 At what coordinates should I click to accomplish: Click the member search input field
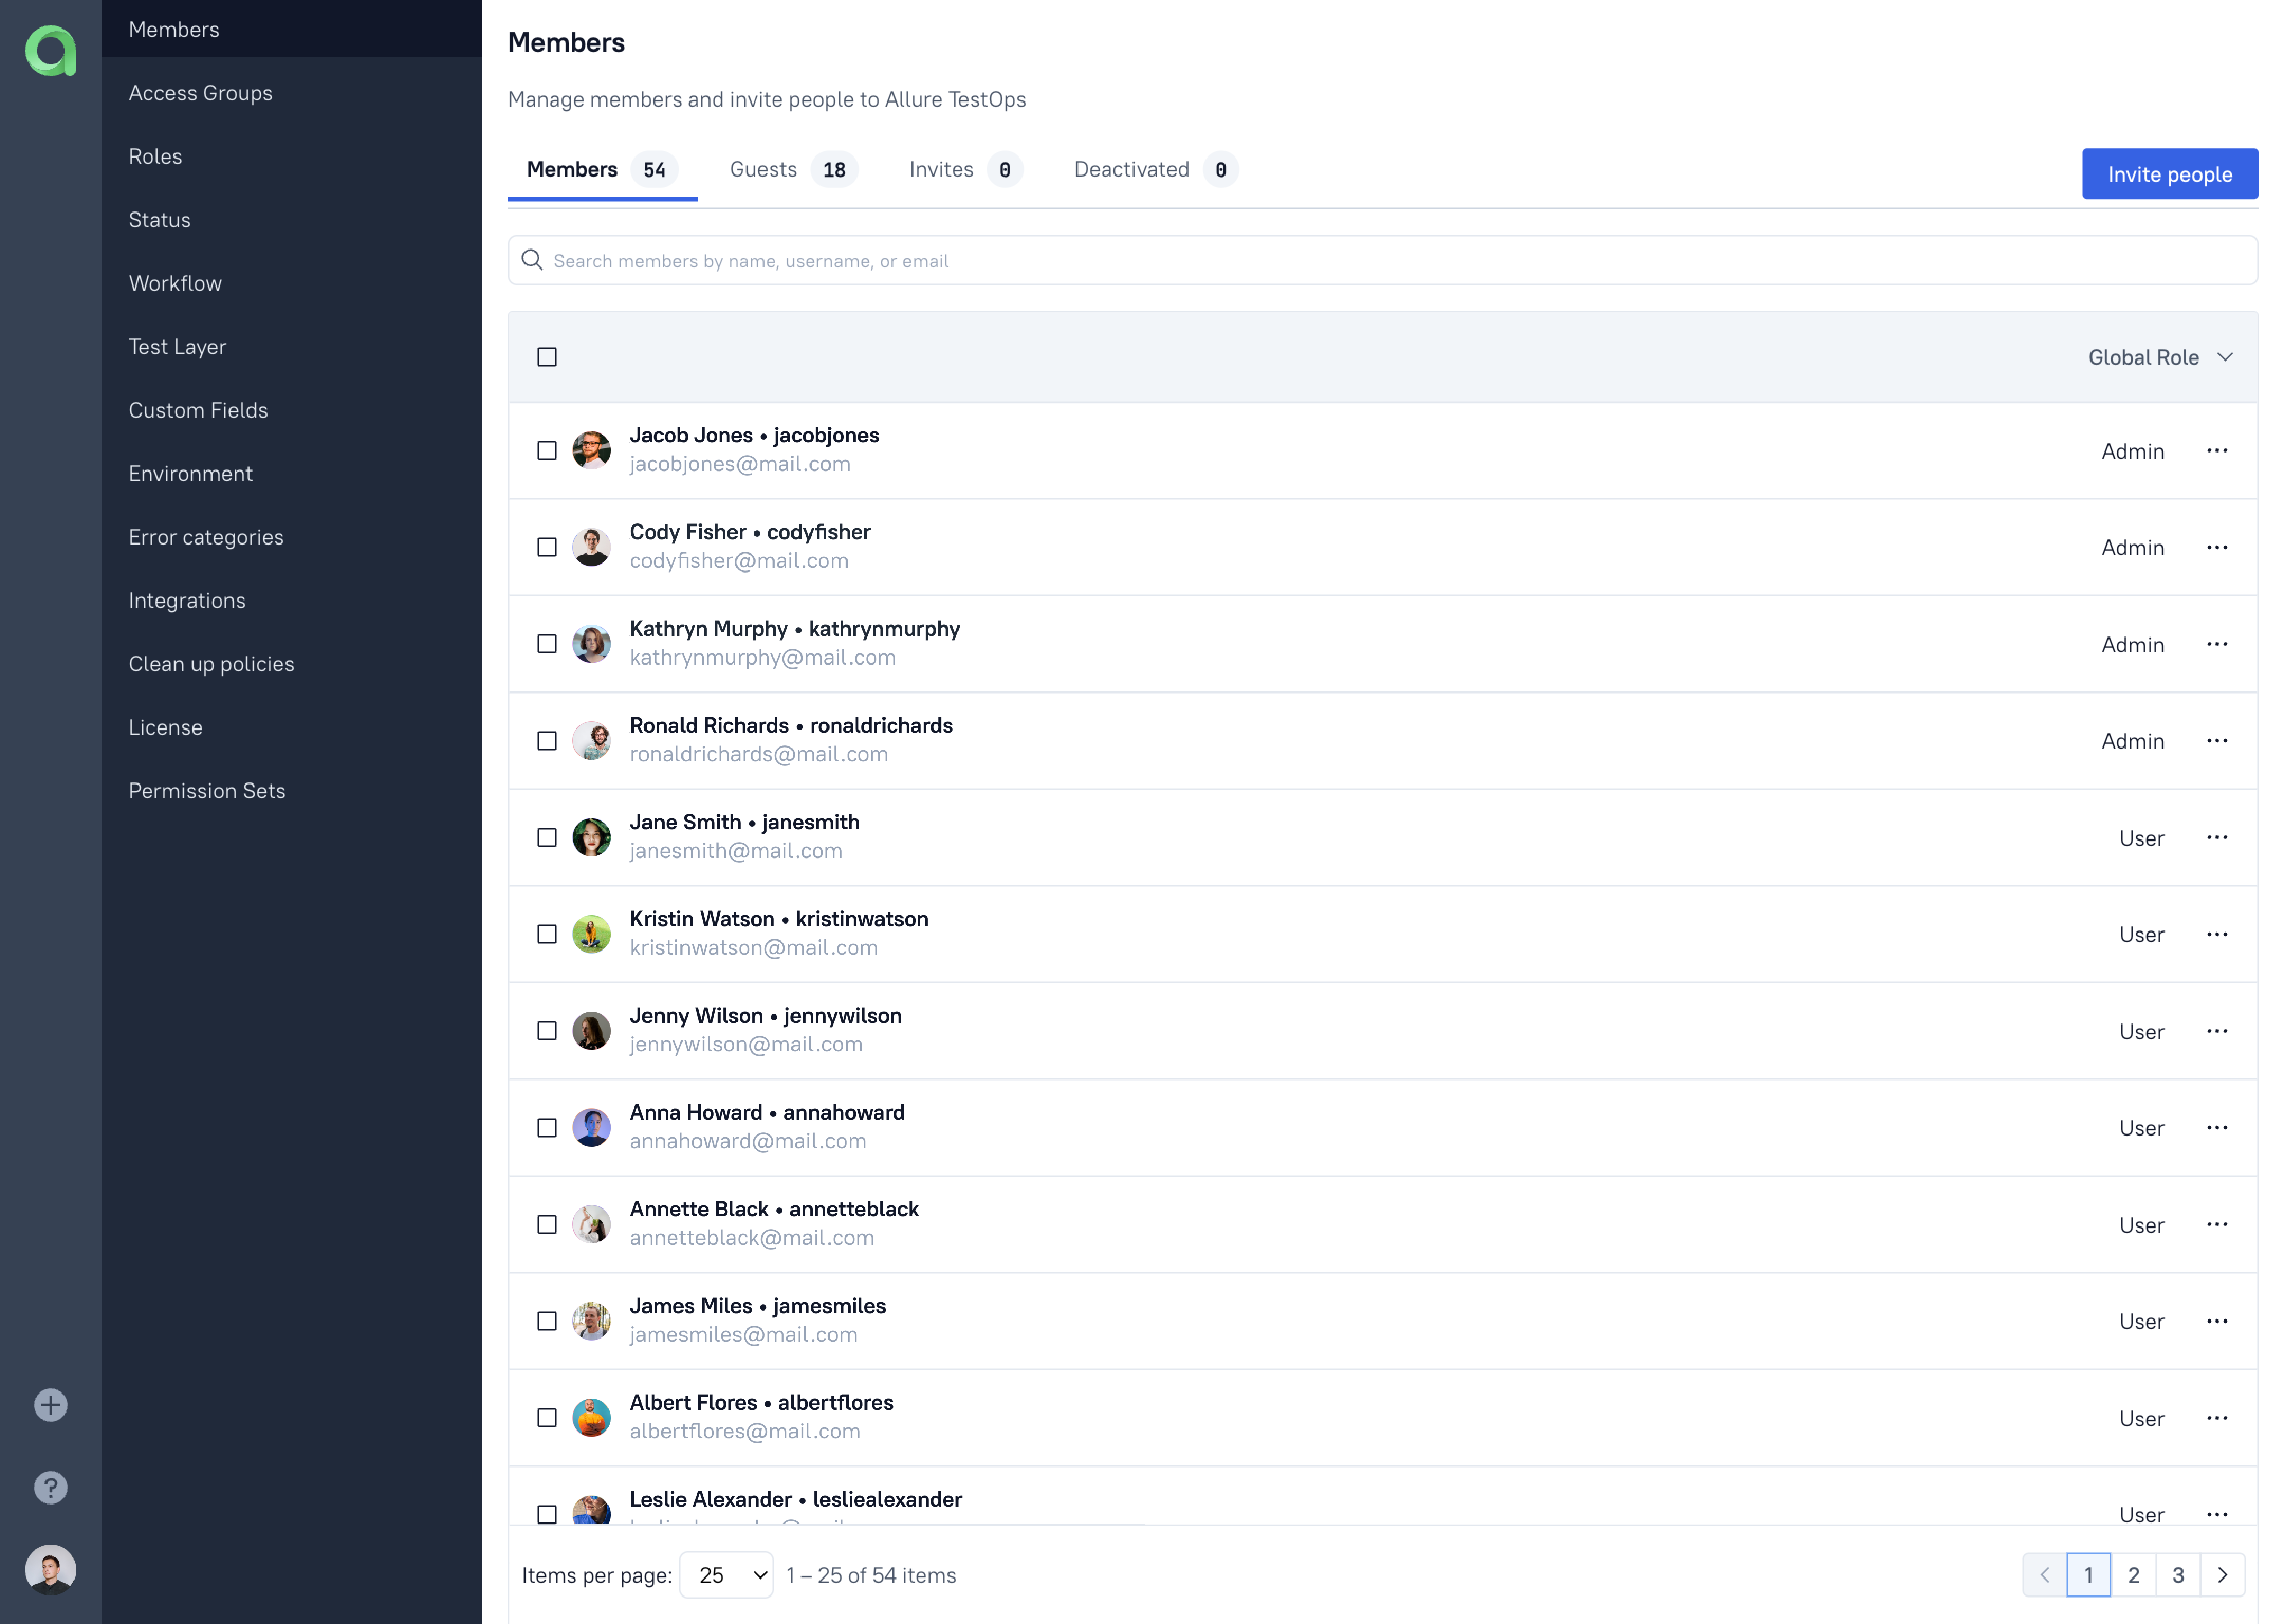(x=1200, y=260)
